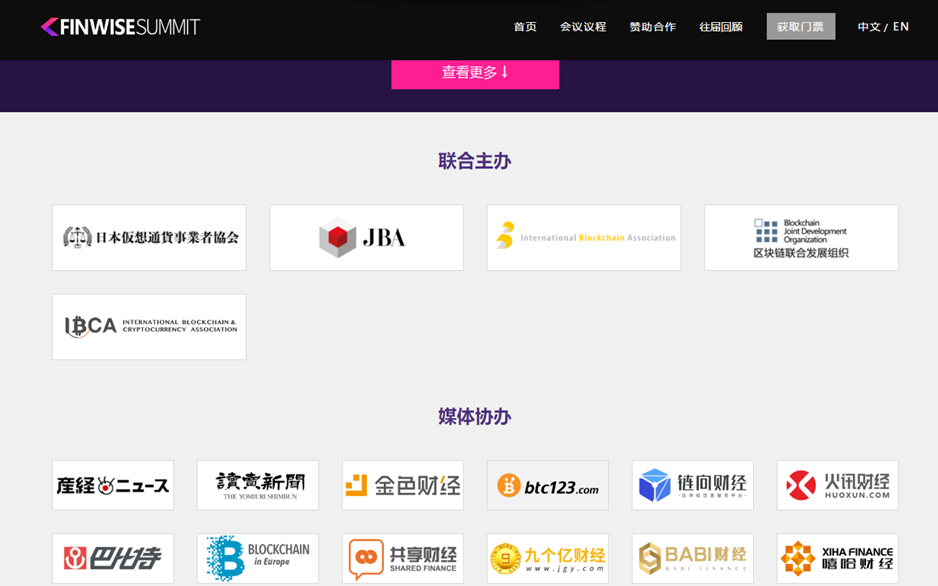
Task: Click the BABI财经 logo
Action: pos(693,558)
